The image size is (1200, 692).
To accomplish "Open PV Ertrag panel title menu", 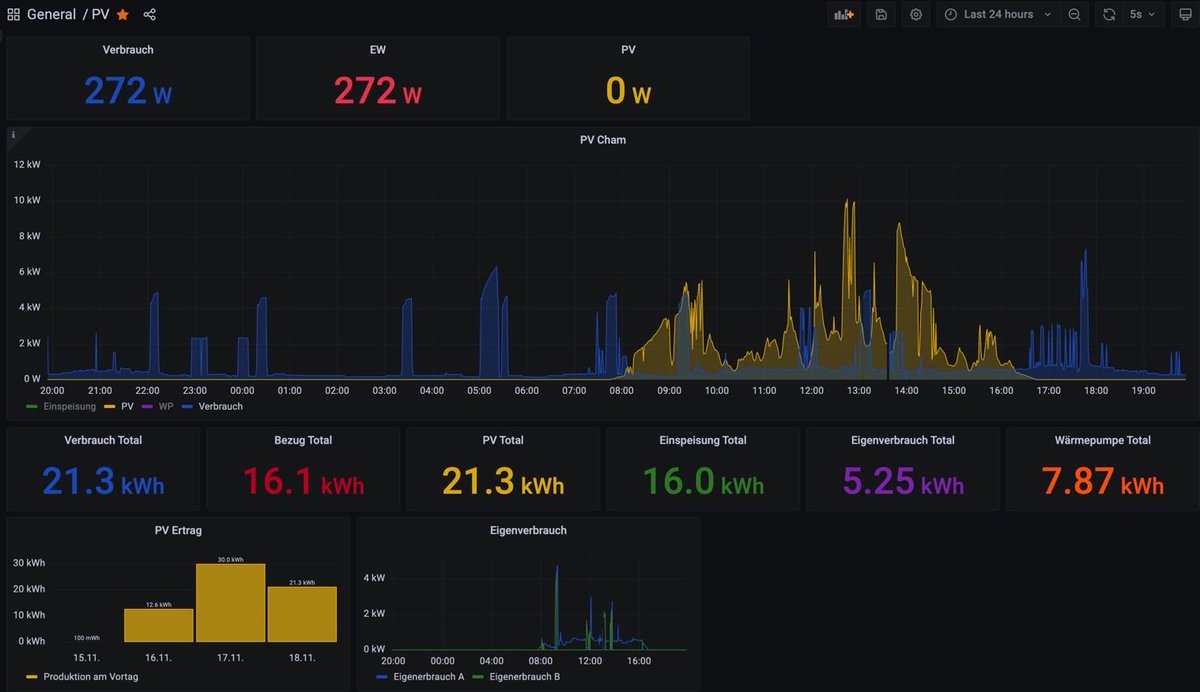I will tap(178, 530).
